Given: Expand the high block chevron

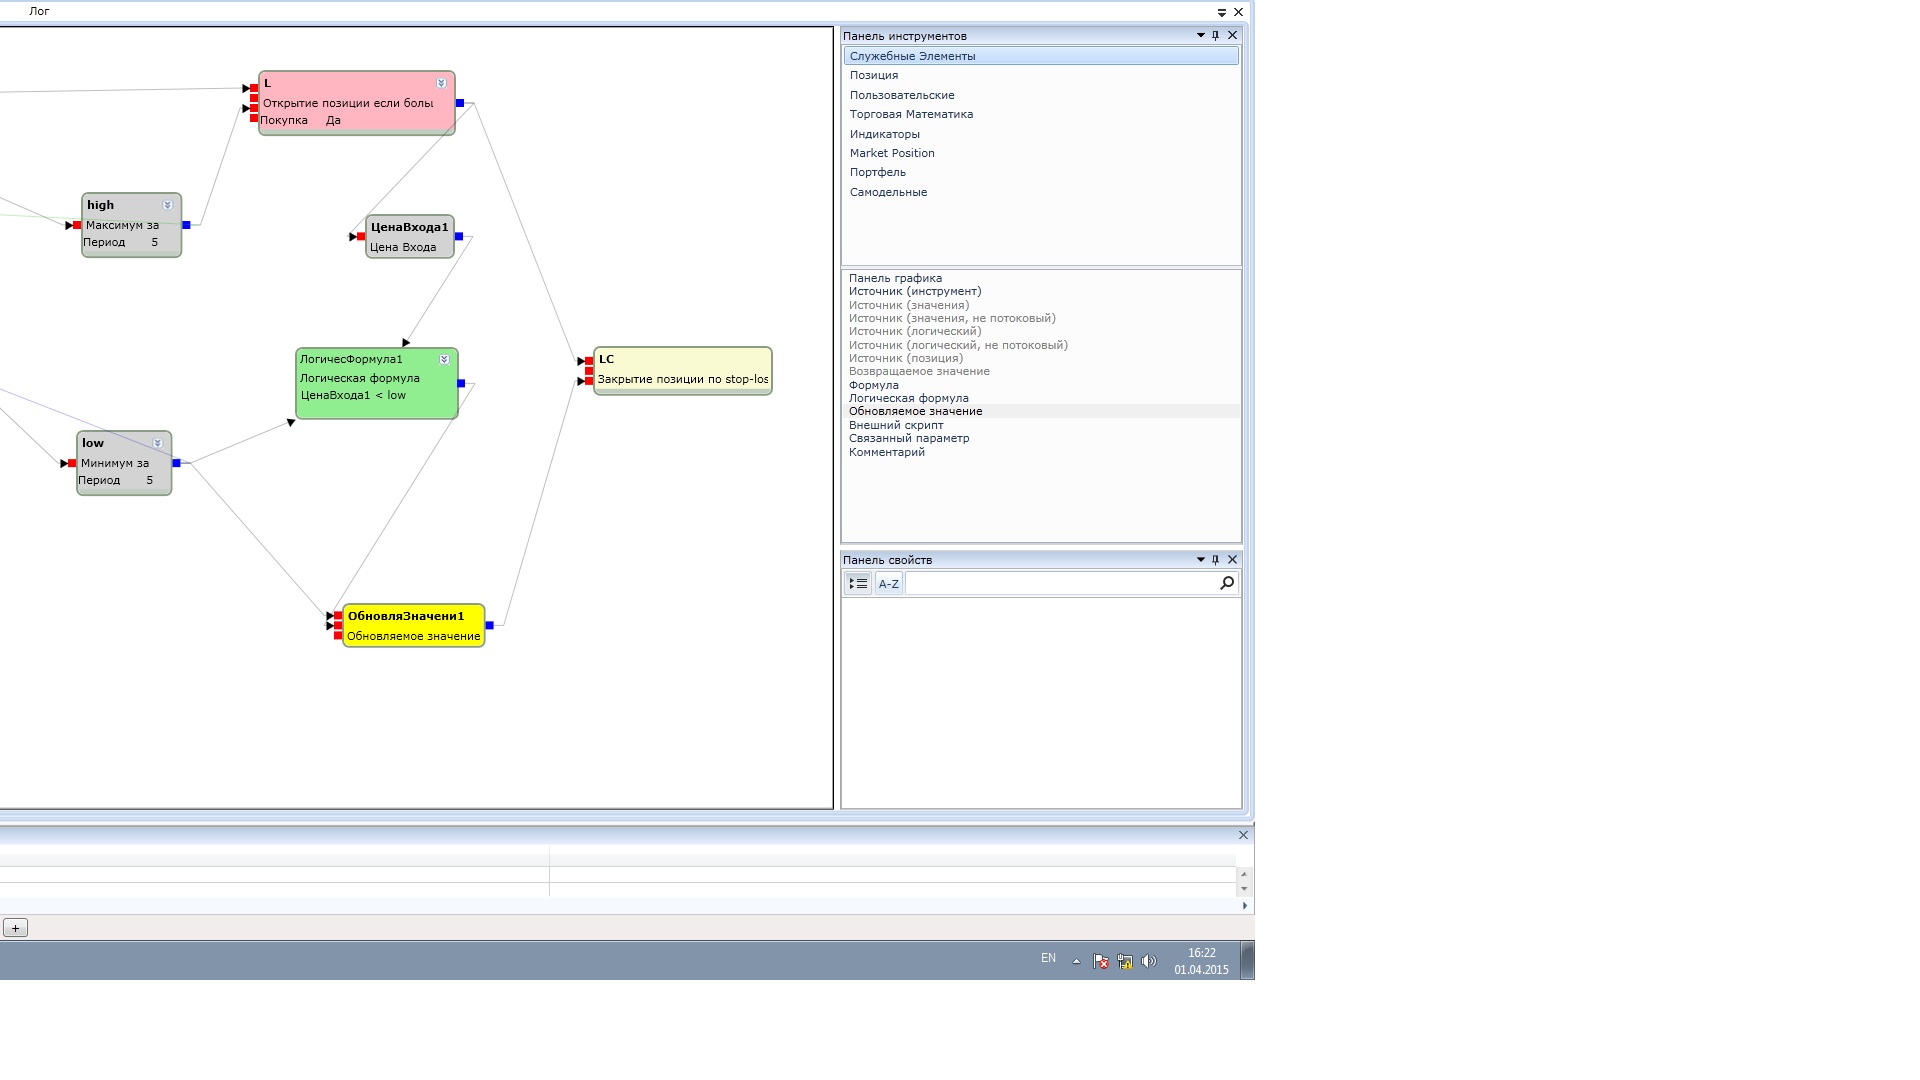Looking at the screenshot, I should coord(167,205).
